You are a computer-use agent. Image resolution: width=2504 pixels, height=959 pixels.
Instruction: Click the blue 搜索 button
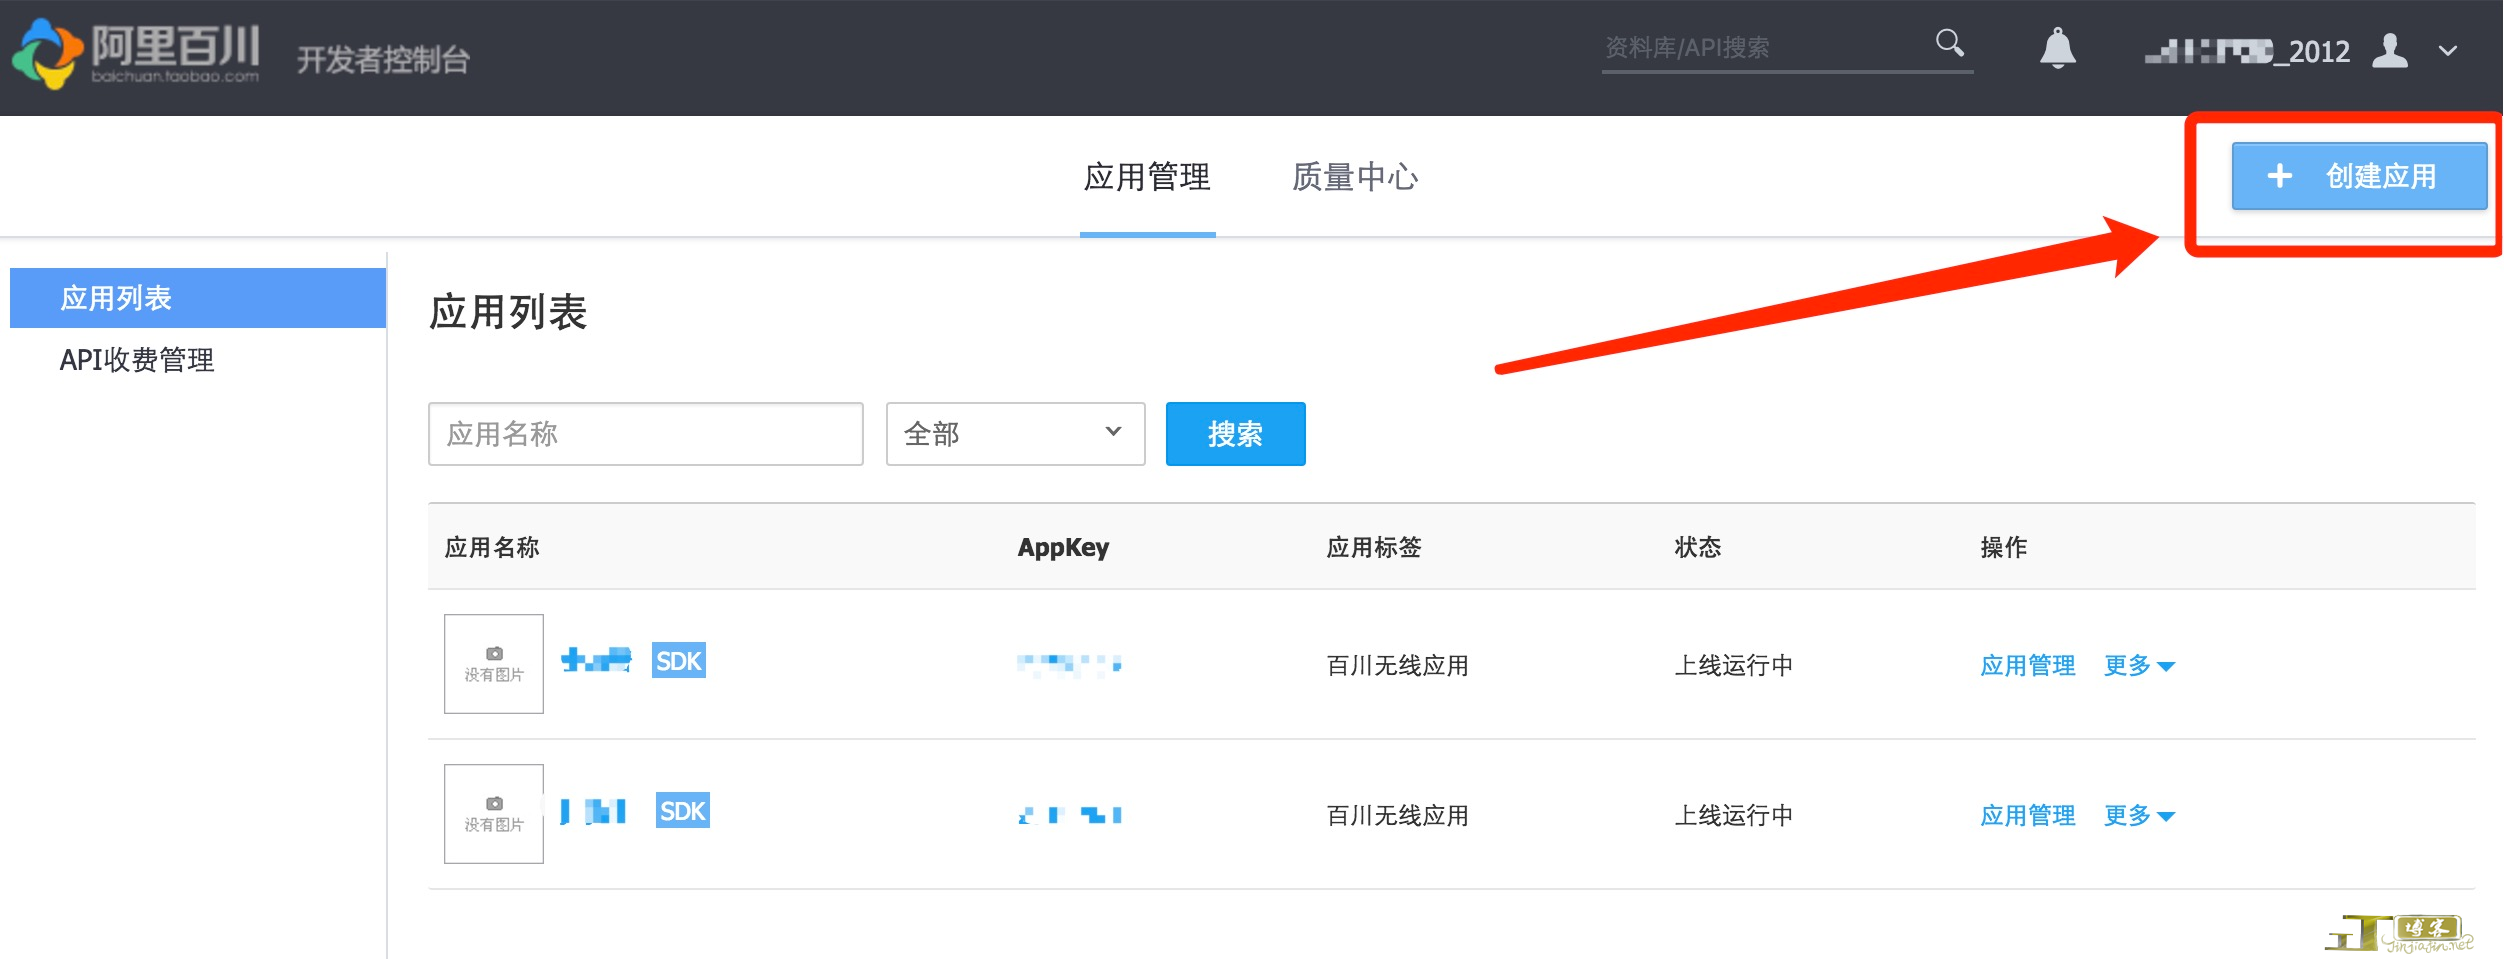point(1235,434)
